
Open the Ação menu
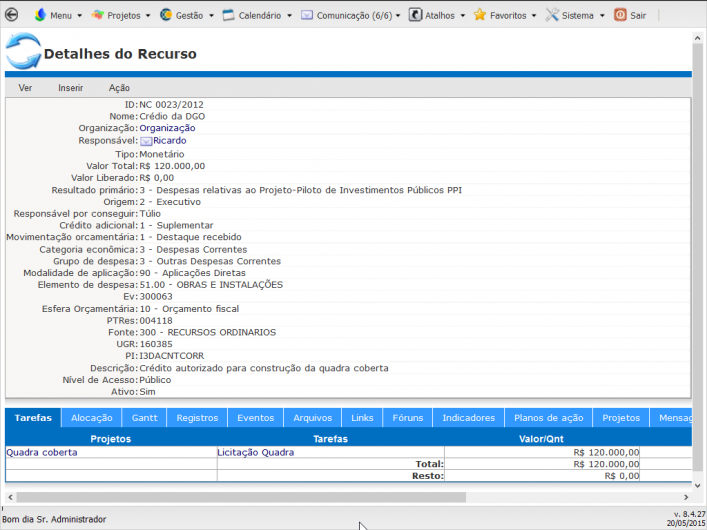point(119,88)
